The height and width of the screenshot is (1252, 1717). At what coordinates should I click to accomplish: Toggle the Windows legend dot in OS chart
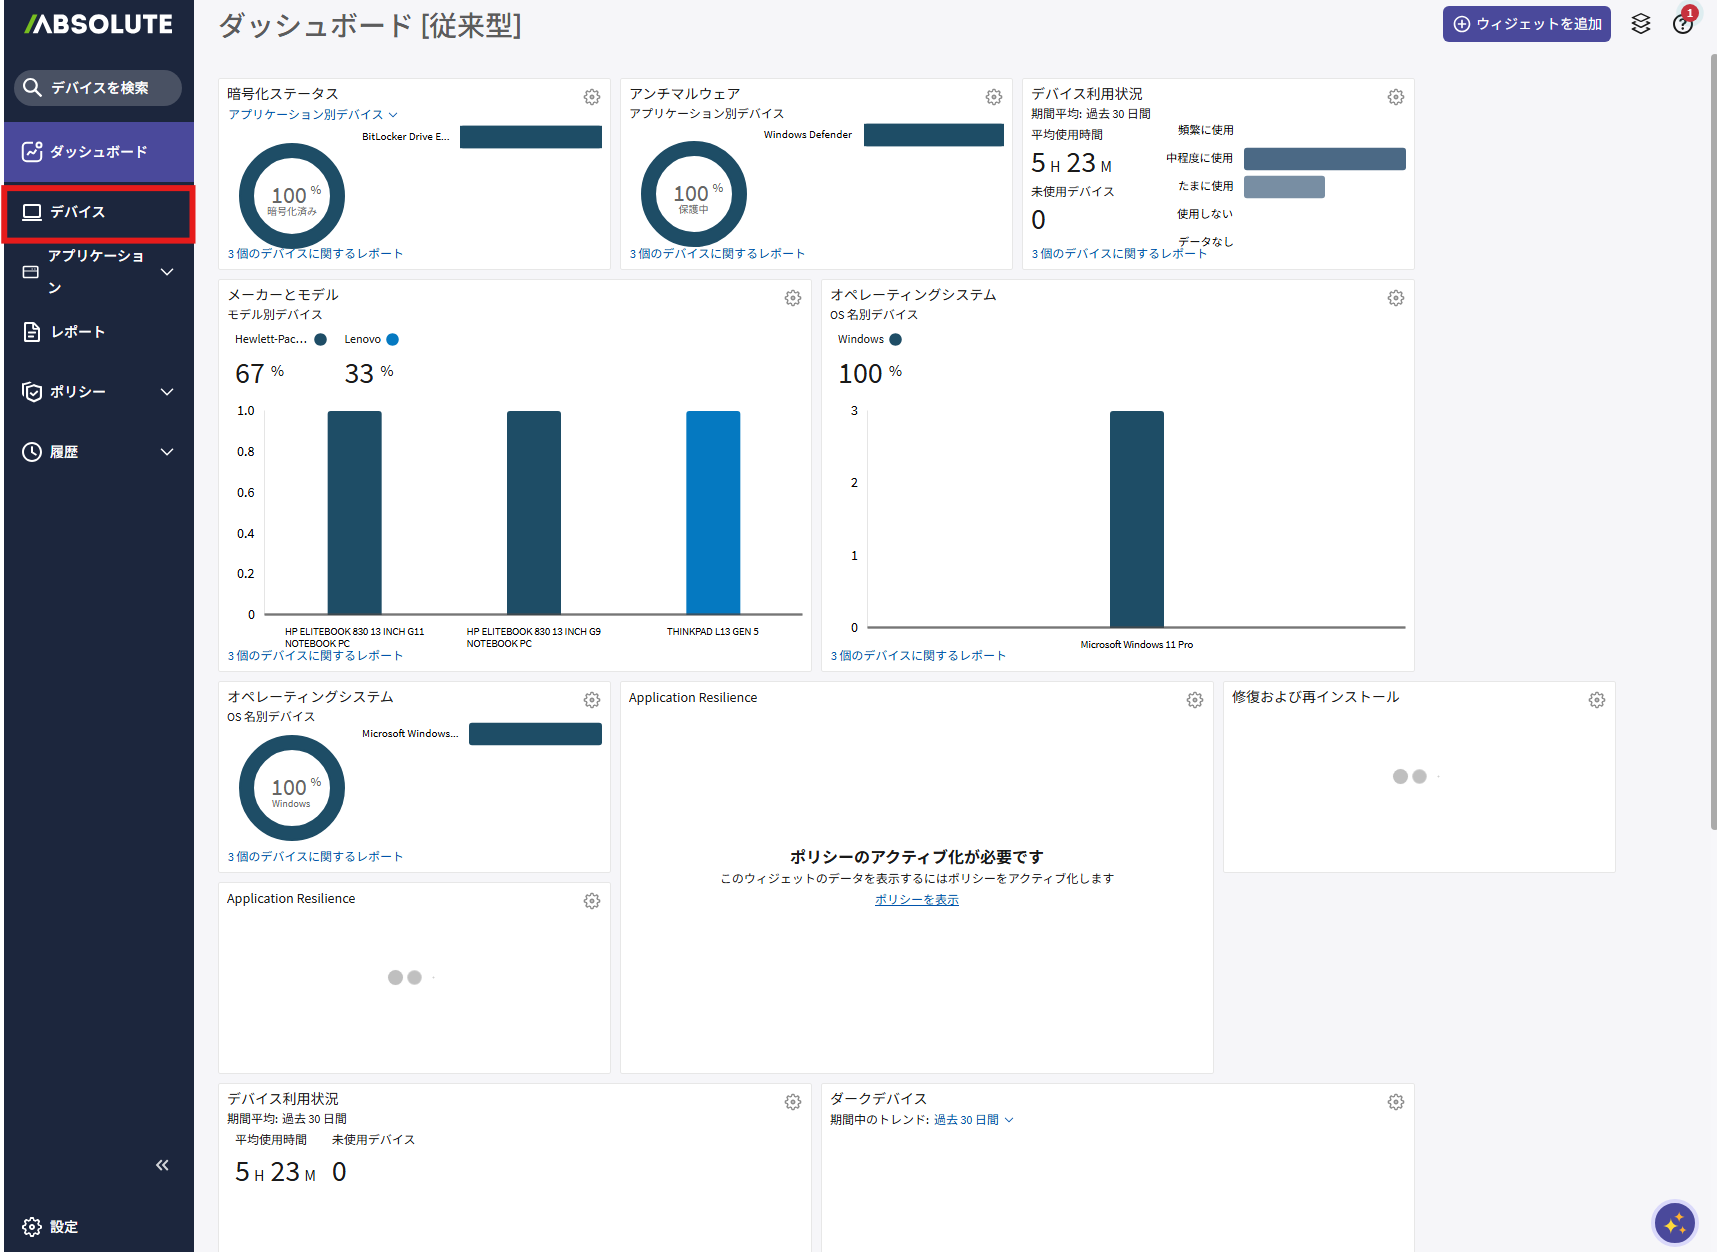(x=896, y=340)
